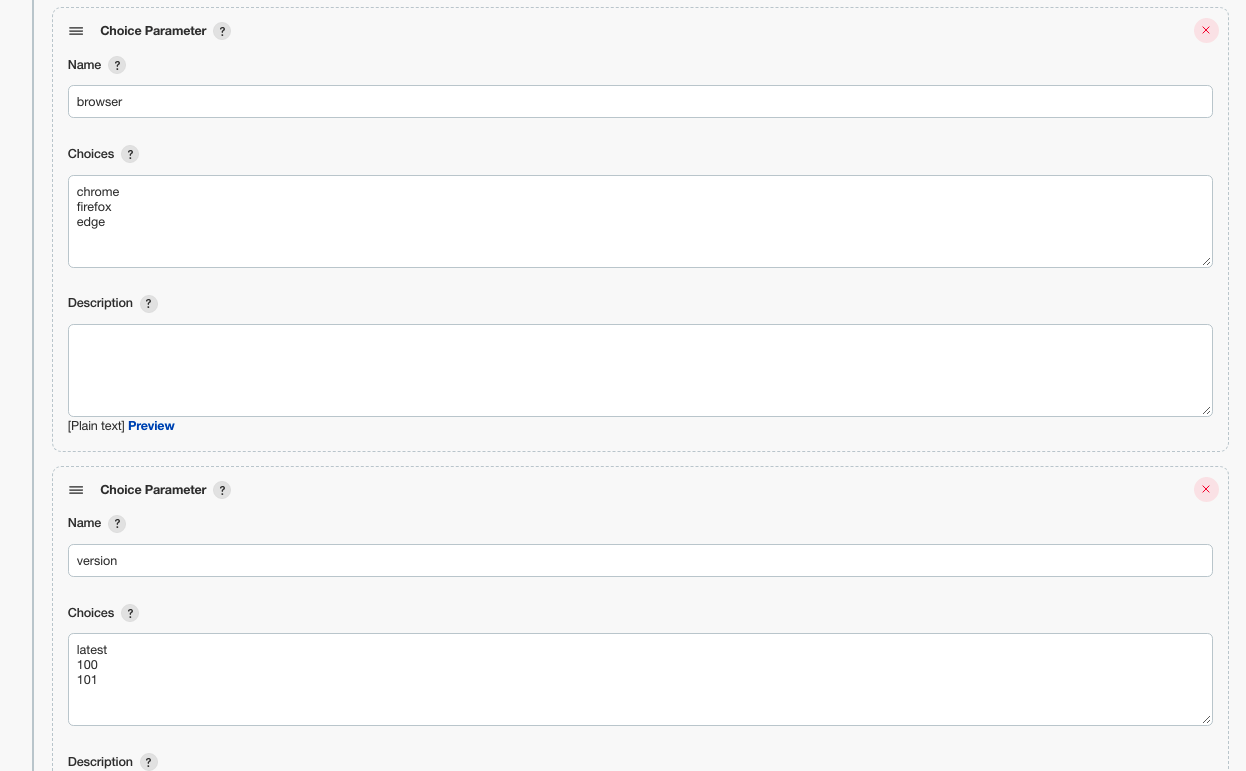1246x771 pixels.
Task: Show help for browser Choices field
Action: 130,154
